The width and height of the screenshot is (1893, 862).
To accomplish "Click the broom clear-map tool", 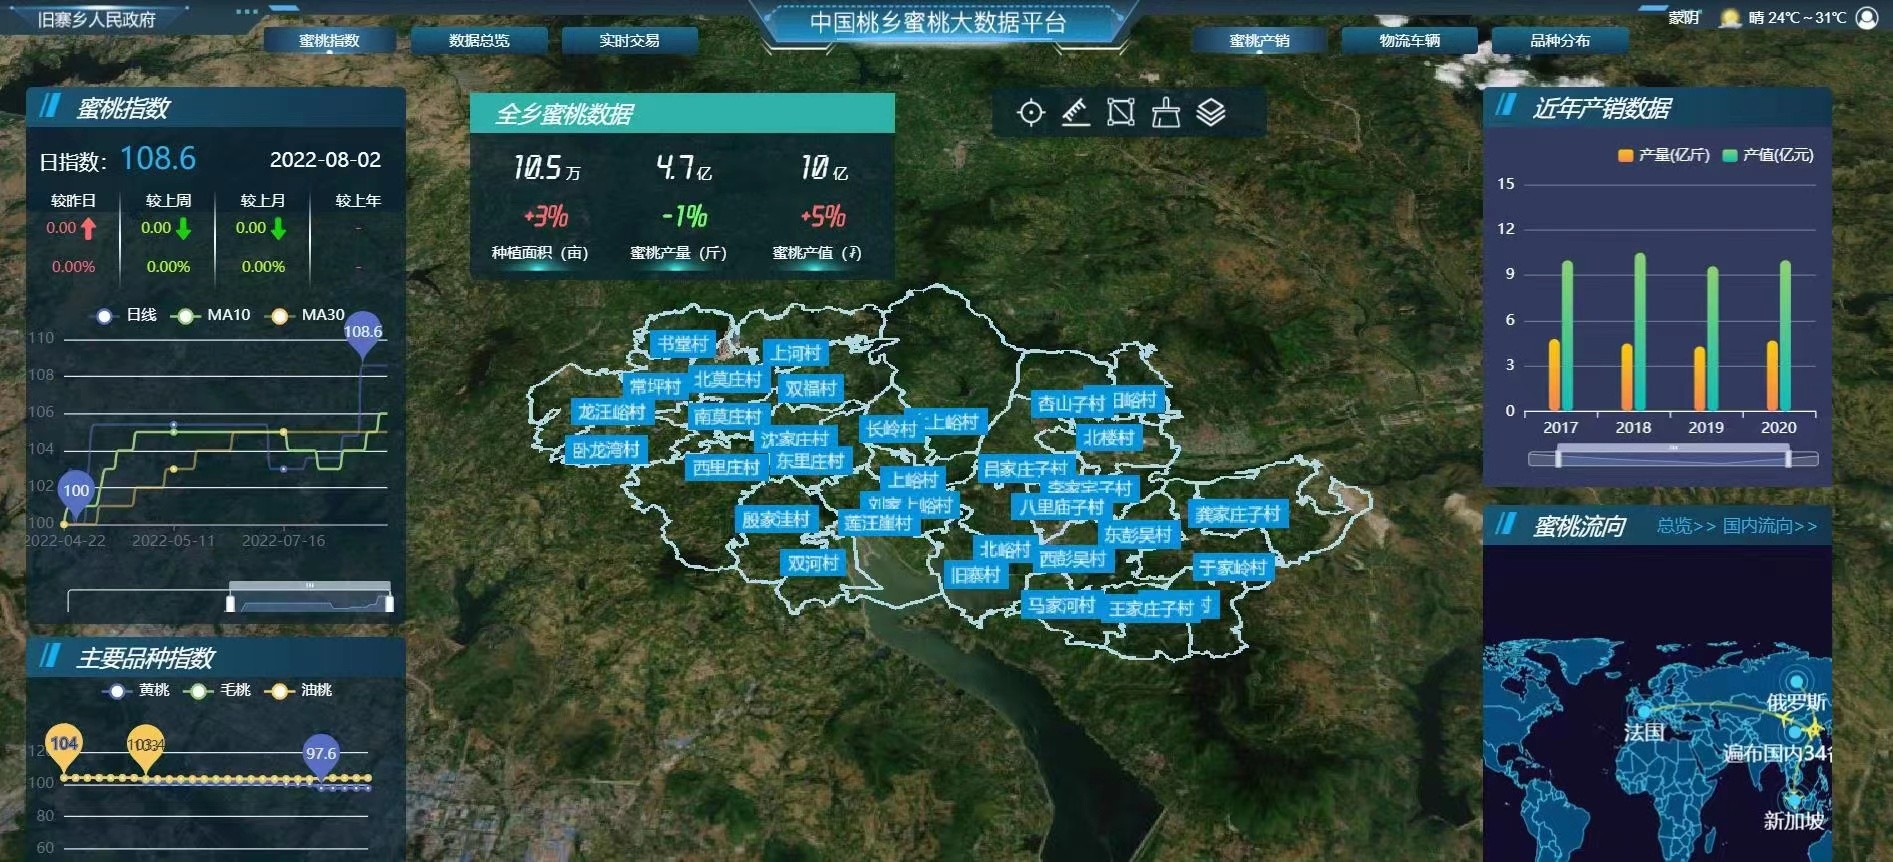I will pos(1166,113).
